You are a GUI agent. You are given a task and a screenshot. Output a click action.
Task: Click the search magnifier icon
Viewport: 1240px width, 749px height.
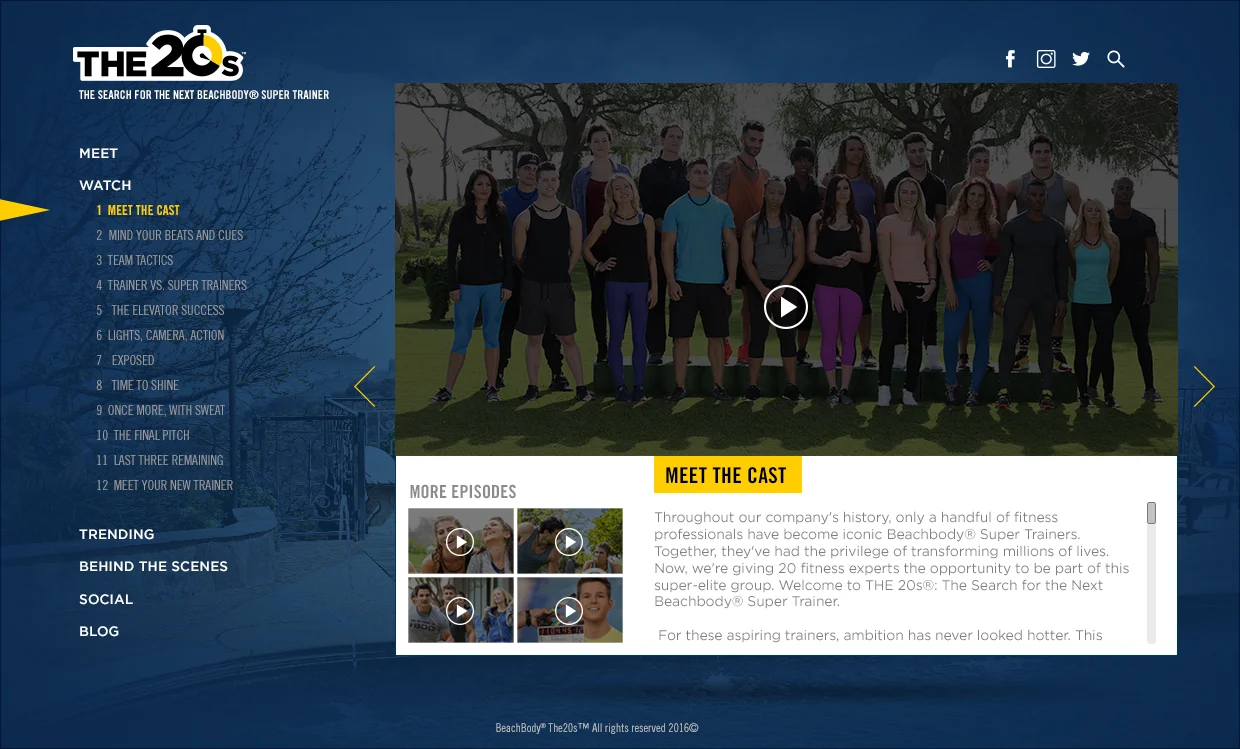tap(1116, 59)
